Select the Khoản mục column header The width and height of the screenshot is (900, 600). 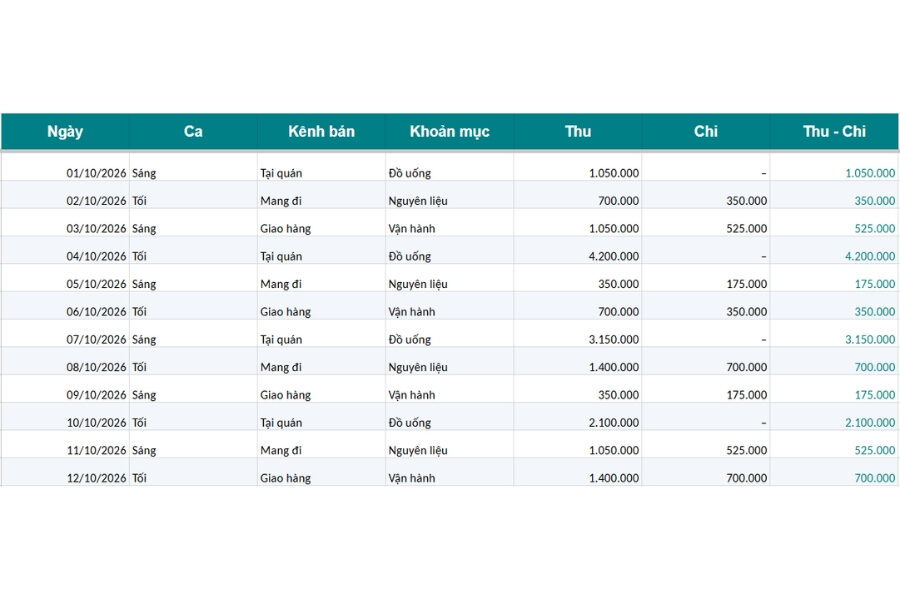(x=449, y=131)
